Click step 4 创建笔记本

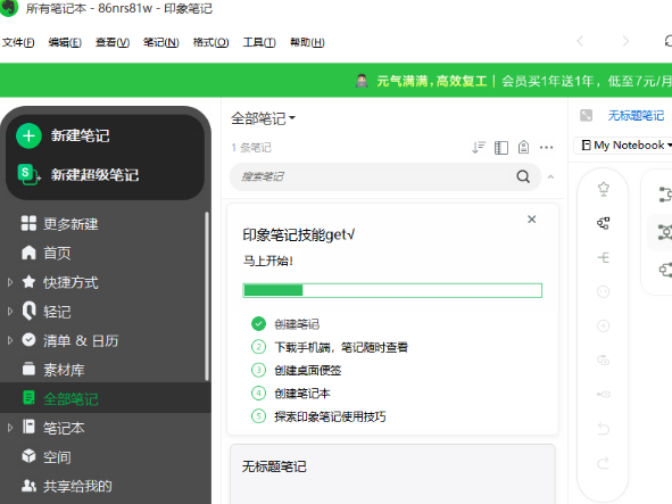coord(302,393)
